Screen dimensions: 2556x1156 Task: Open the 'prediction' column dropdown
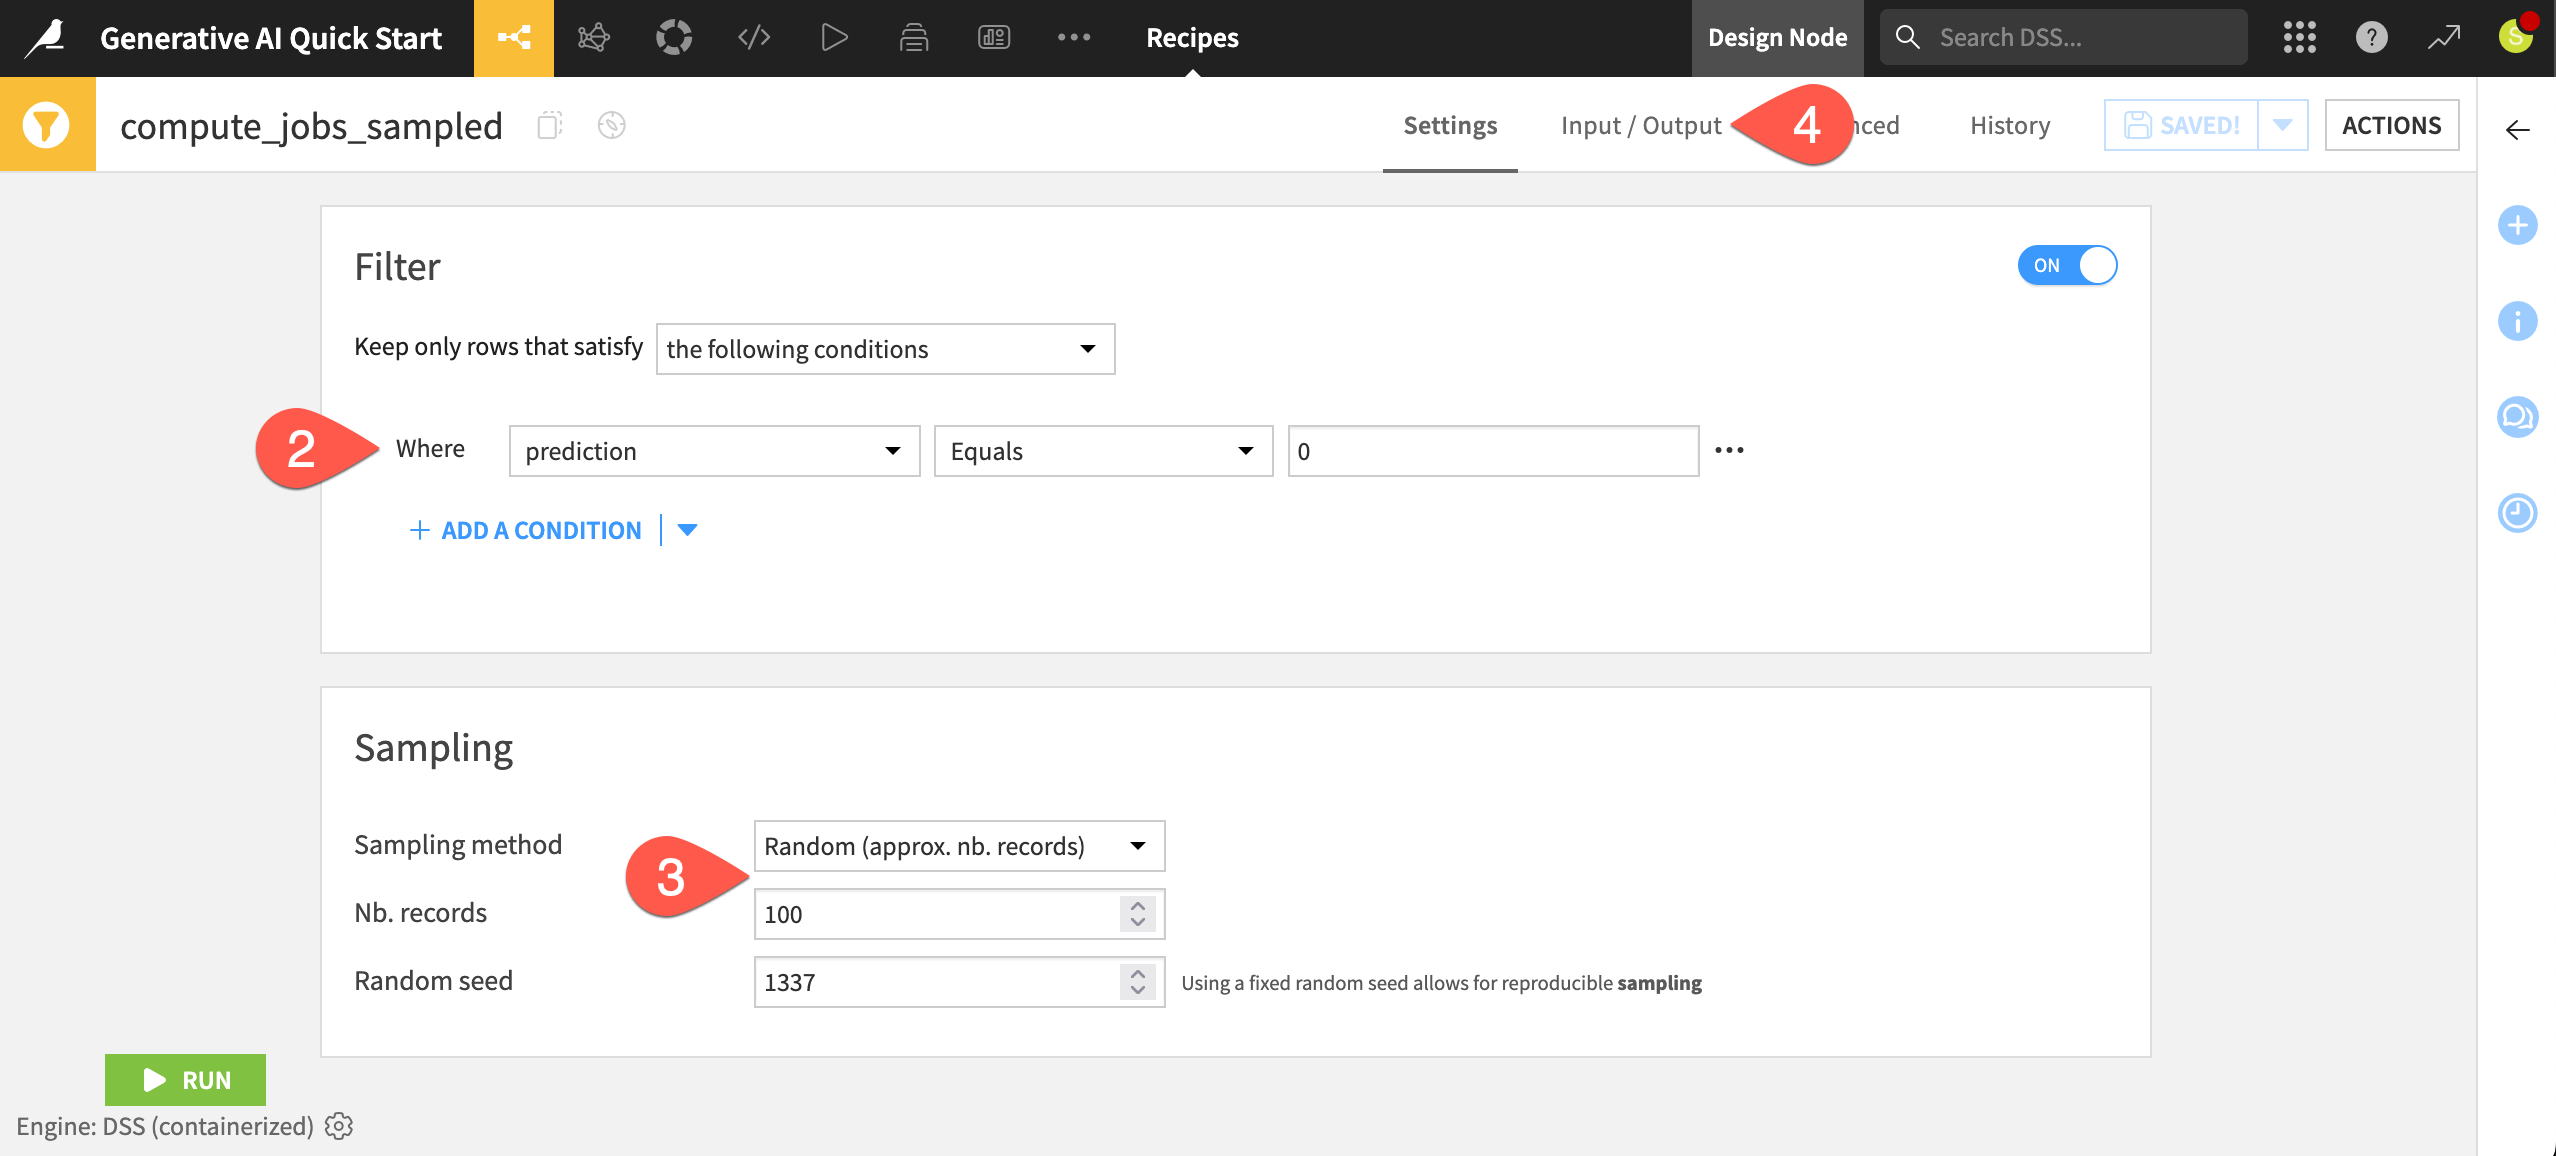[x=713, y=451]
